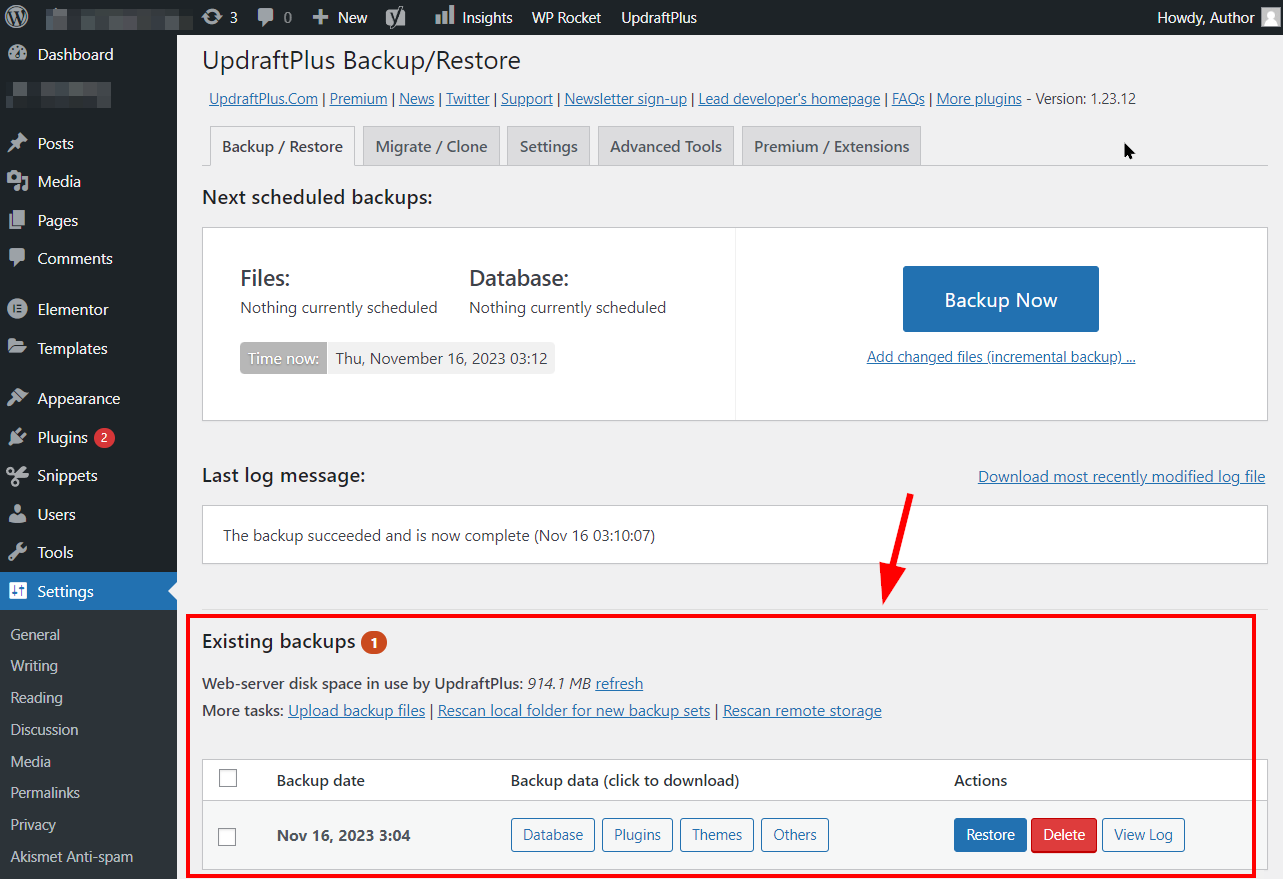Click the Appearance paintbrush icon

18,398
